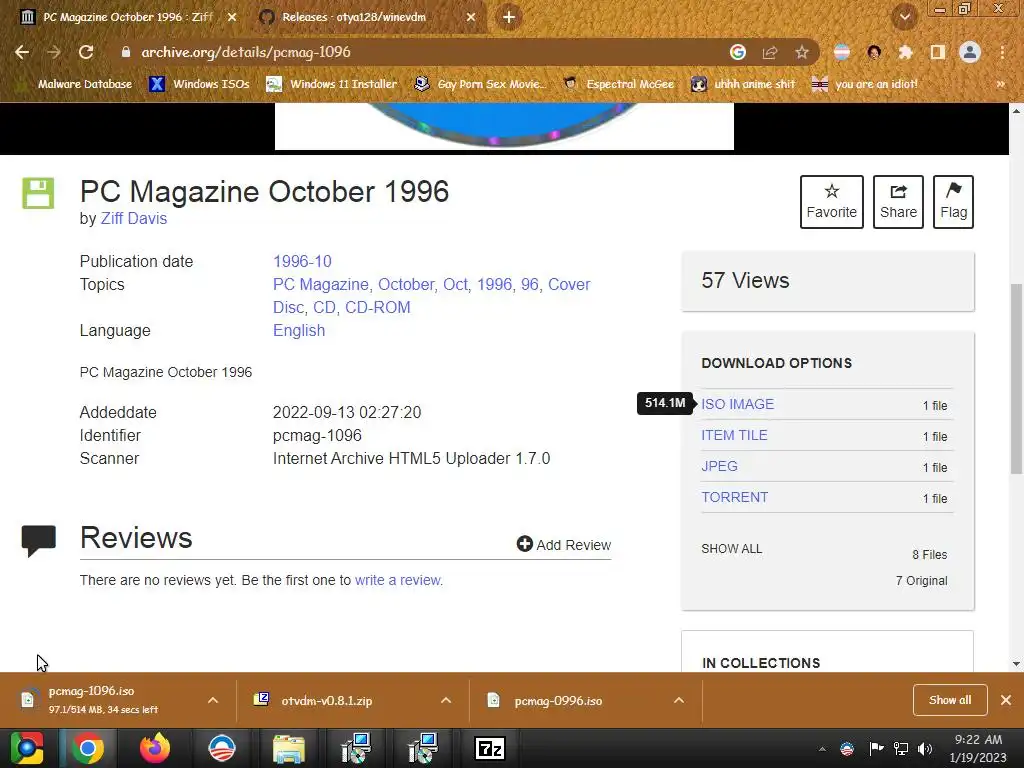Open the ITEM TILE download option
This screenshot has height=768, width=1024.
734,435
